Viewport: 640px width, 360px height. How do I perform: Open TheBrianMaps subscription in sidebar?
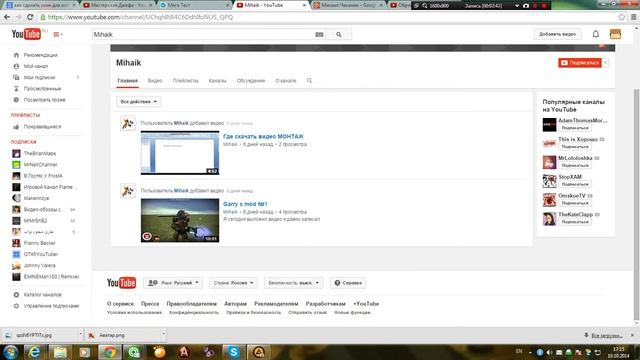click(x=40, y=153)
